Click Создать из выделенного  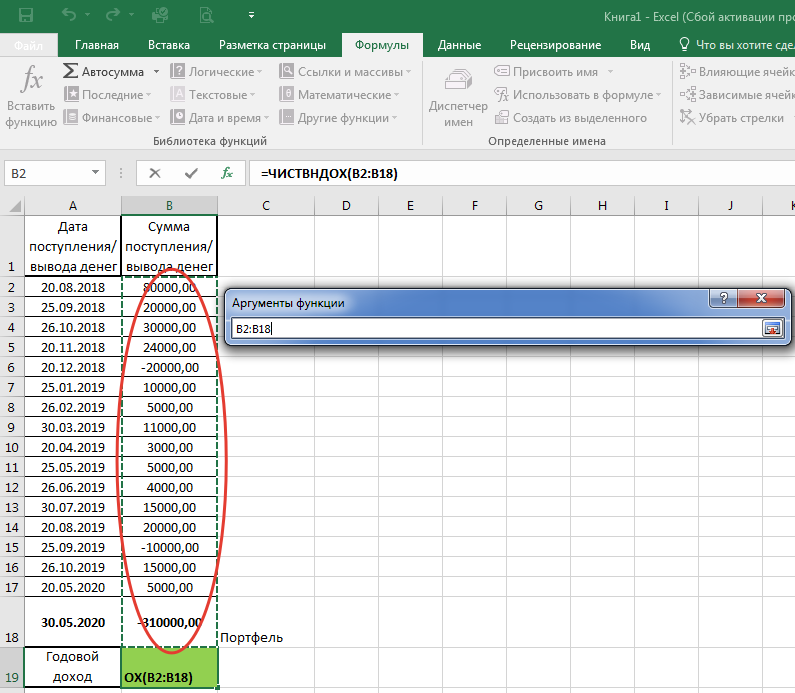point(571,118)
